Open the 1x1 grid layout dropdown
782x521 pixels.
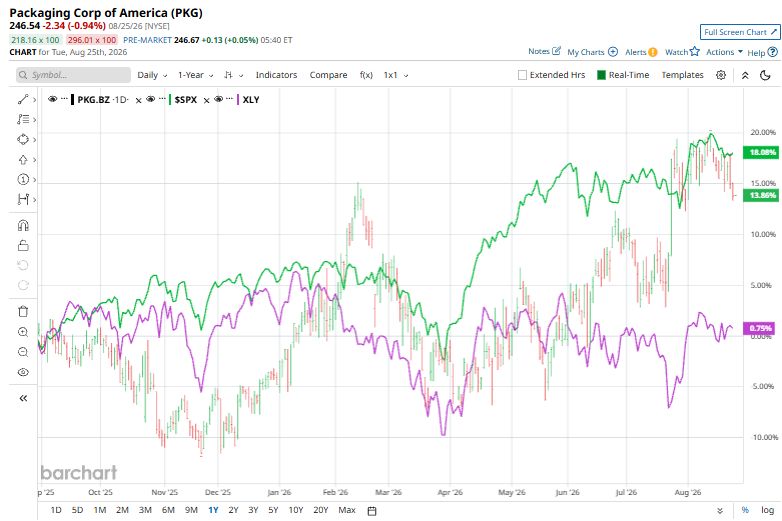point(396,75)
